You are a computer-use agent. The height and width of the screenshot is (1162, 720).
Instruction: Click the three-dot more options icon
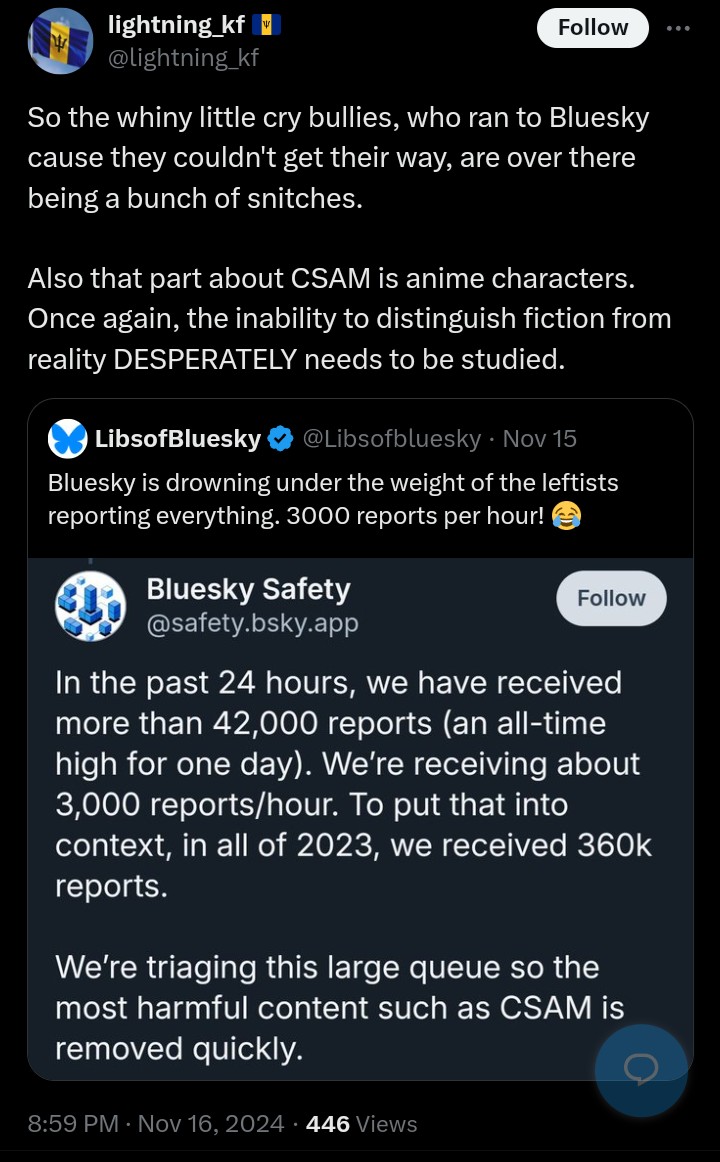[x=678, y=28]
